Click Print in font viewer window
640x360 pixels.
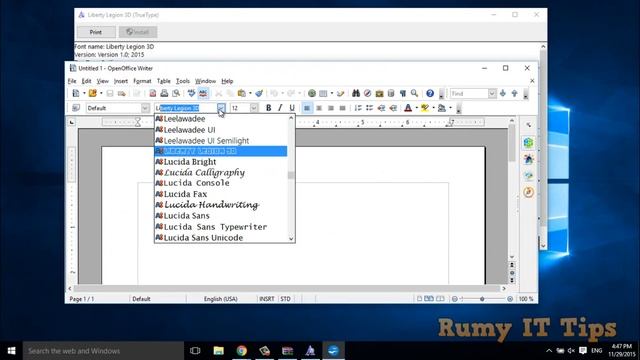click(x=96, y=32)
